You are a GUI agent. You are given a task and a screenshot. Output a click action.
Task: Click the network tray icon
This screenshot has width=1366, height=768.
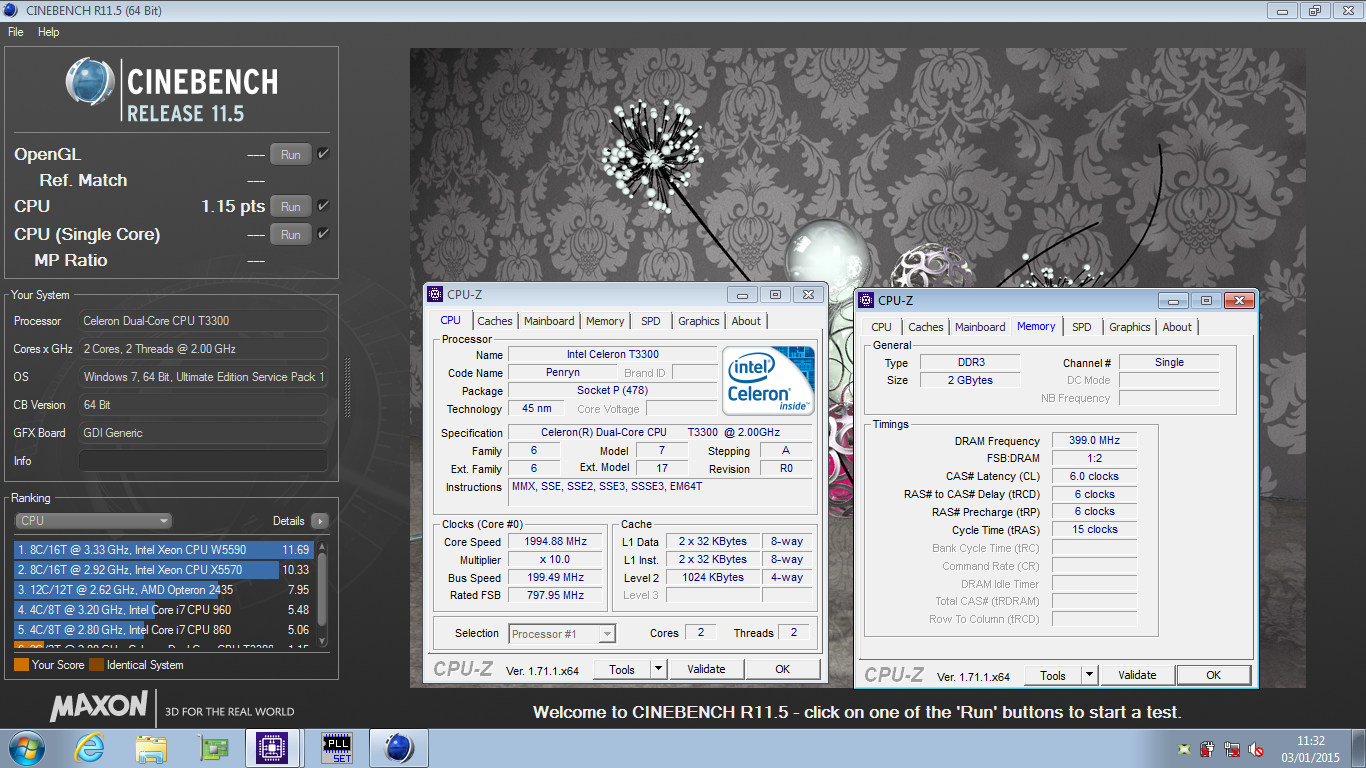coord(1233,749)
